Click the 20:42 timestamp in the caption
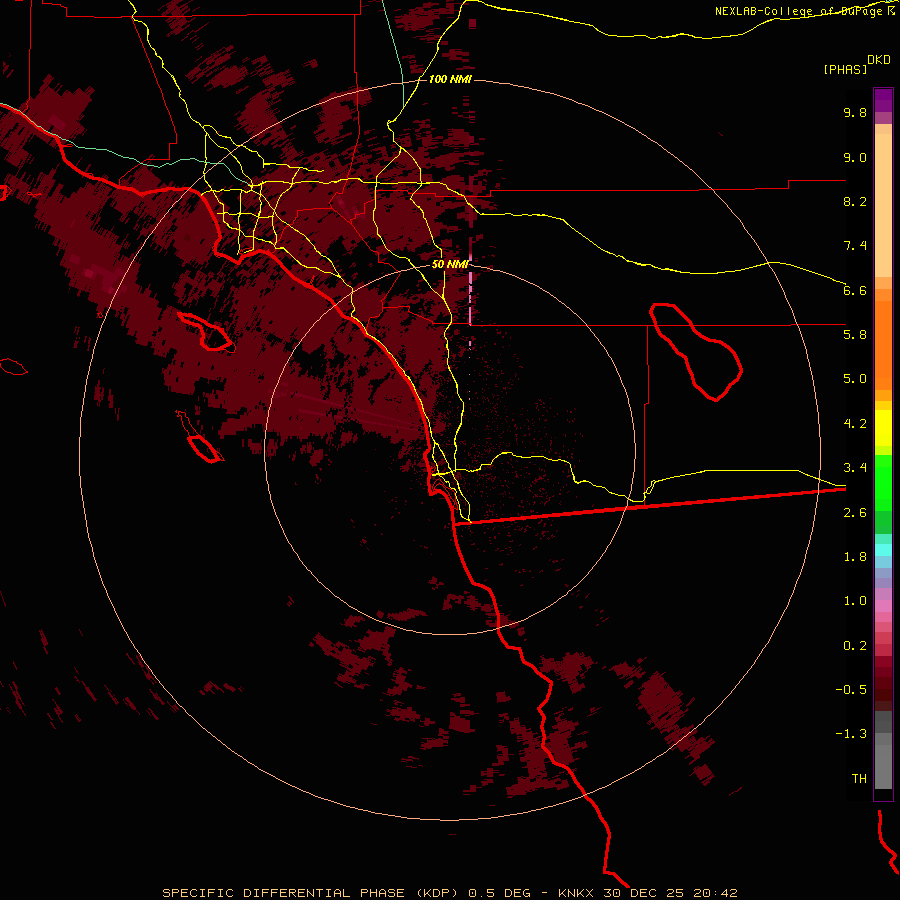The image size is (900, 900). click(715, 893)
